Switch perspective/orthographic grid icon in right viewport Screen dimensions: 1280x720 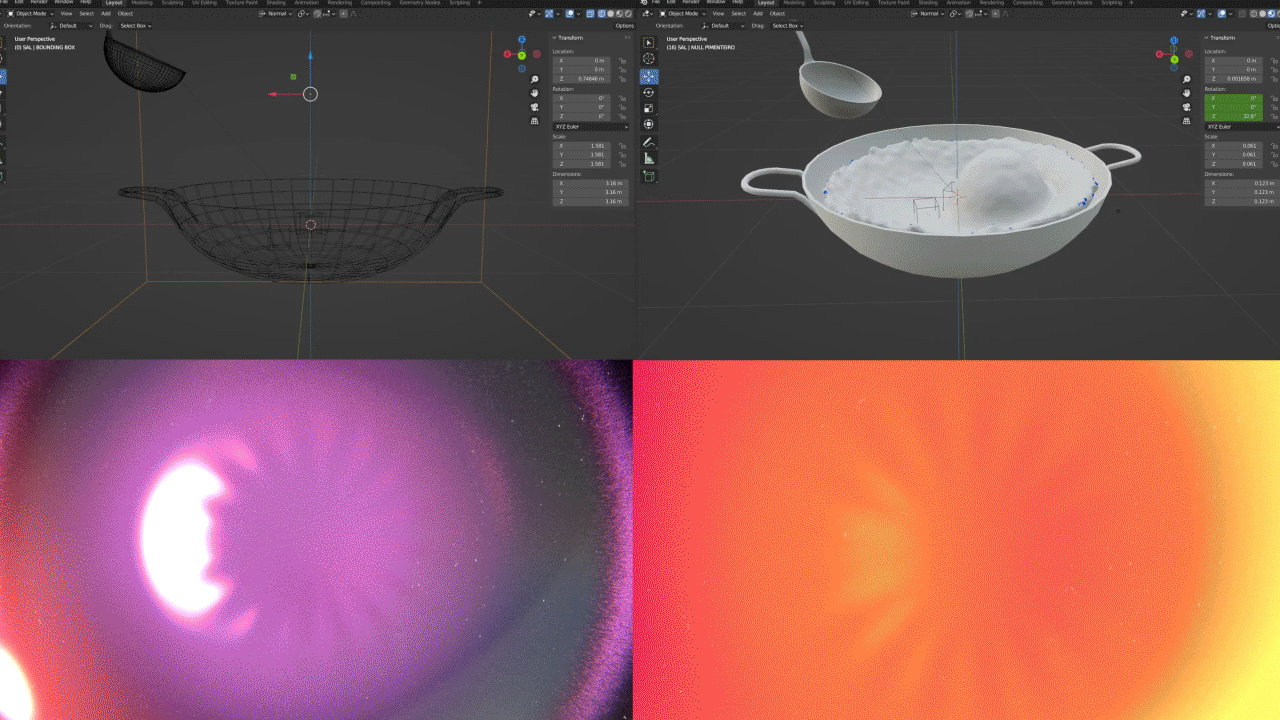(1187, 121)
